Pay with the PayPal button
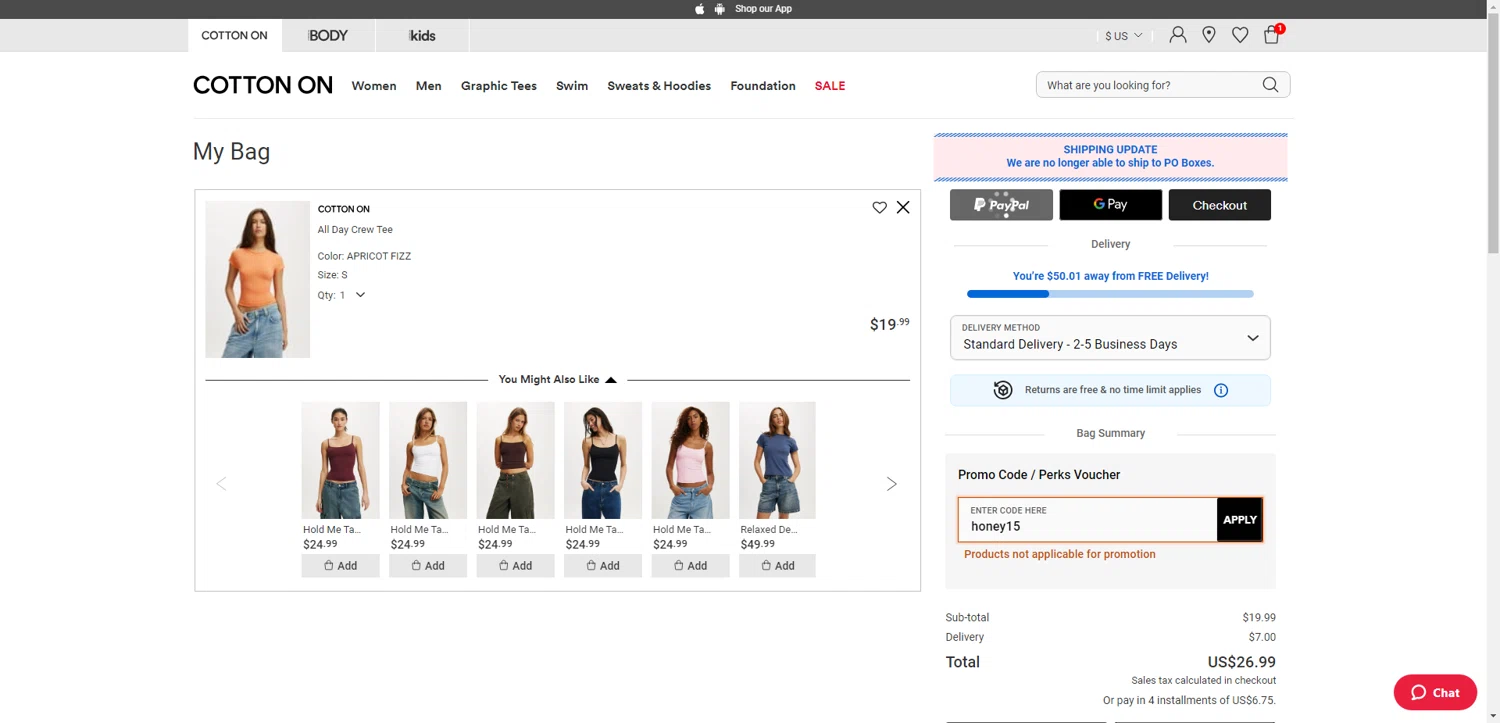Image resolution: width=1500 pixels, height=723 pixels. (x=1001, y=205)
